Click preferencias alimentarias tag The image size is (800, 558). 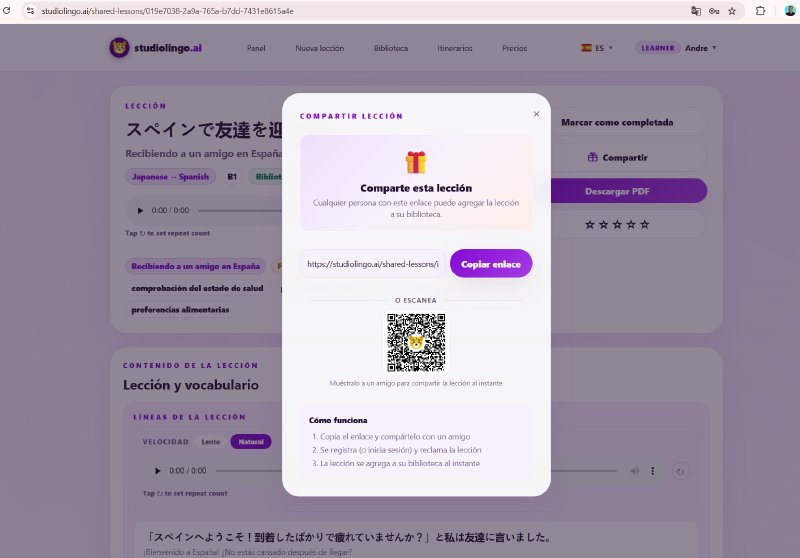coord(180,310)
